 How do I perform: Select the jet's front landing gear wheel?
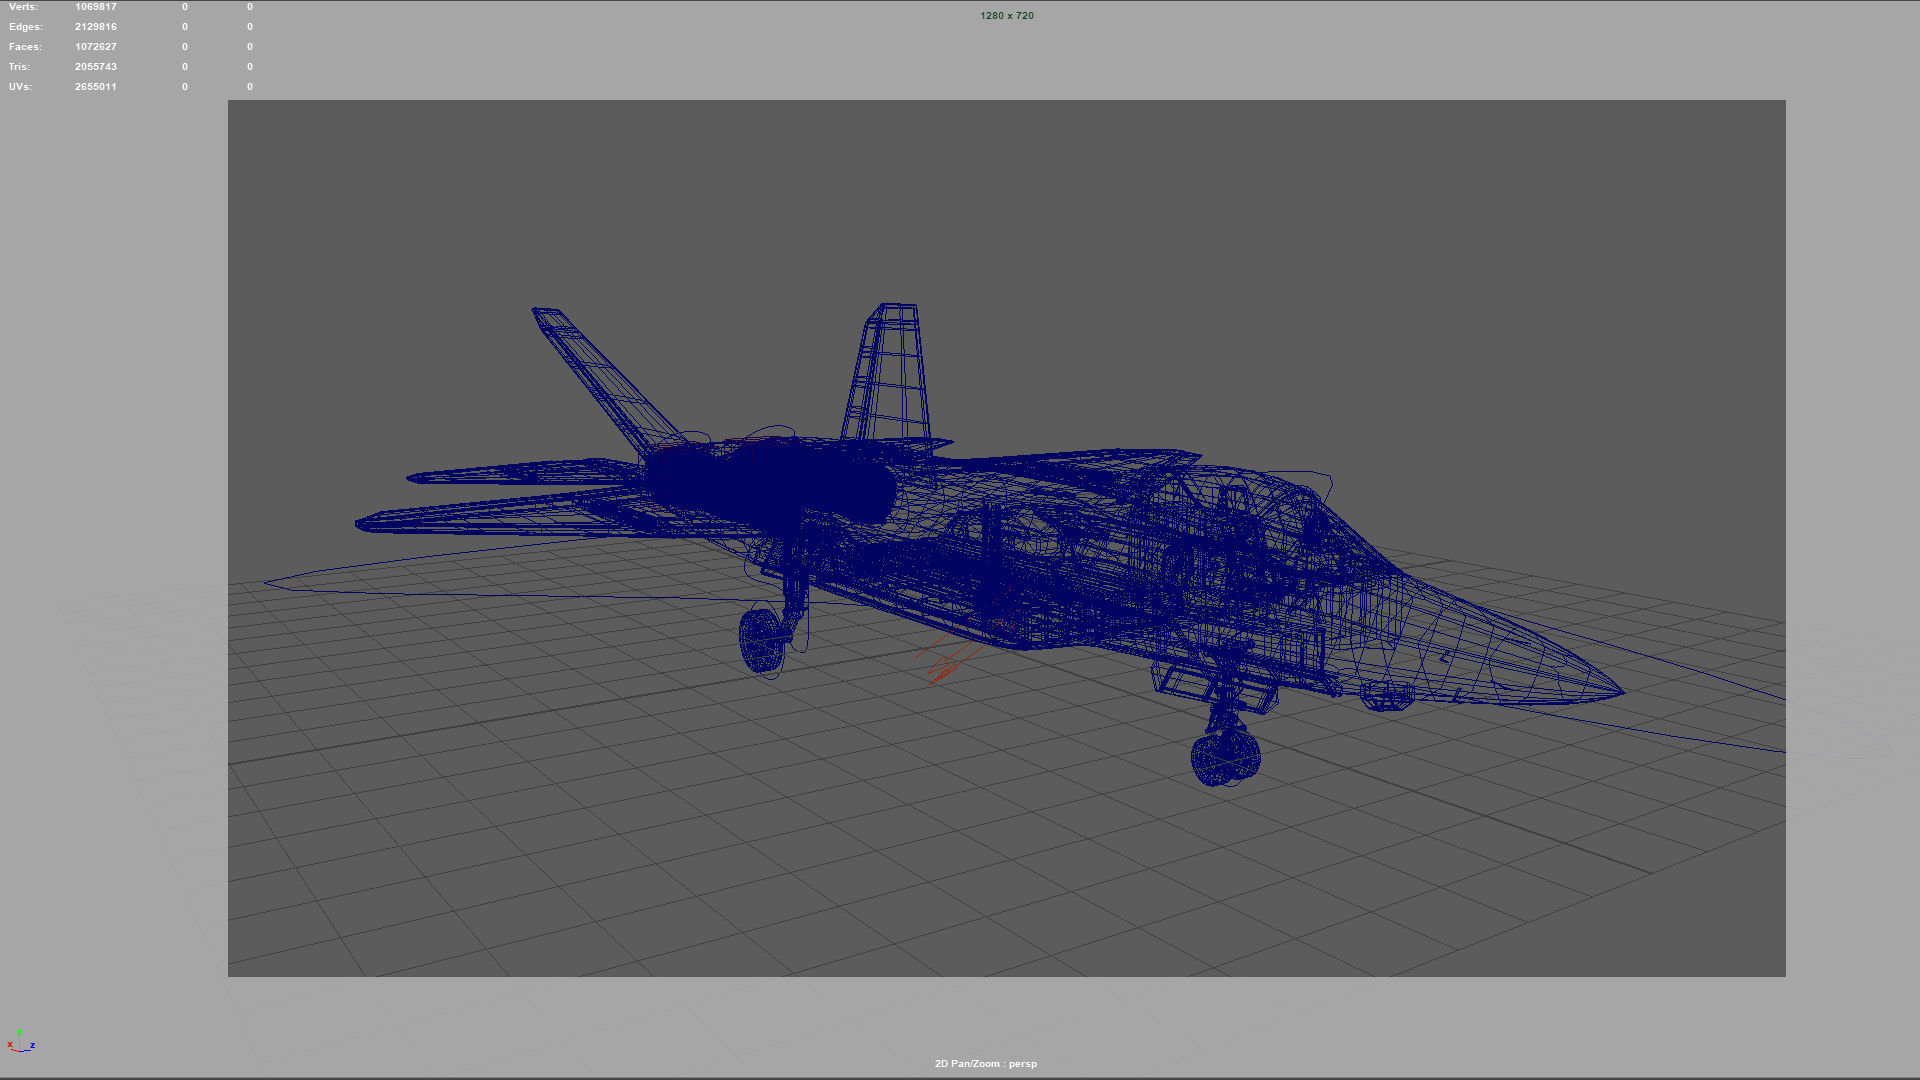1225,757
